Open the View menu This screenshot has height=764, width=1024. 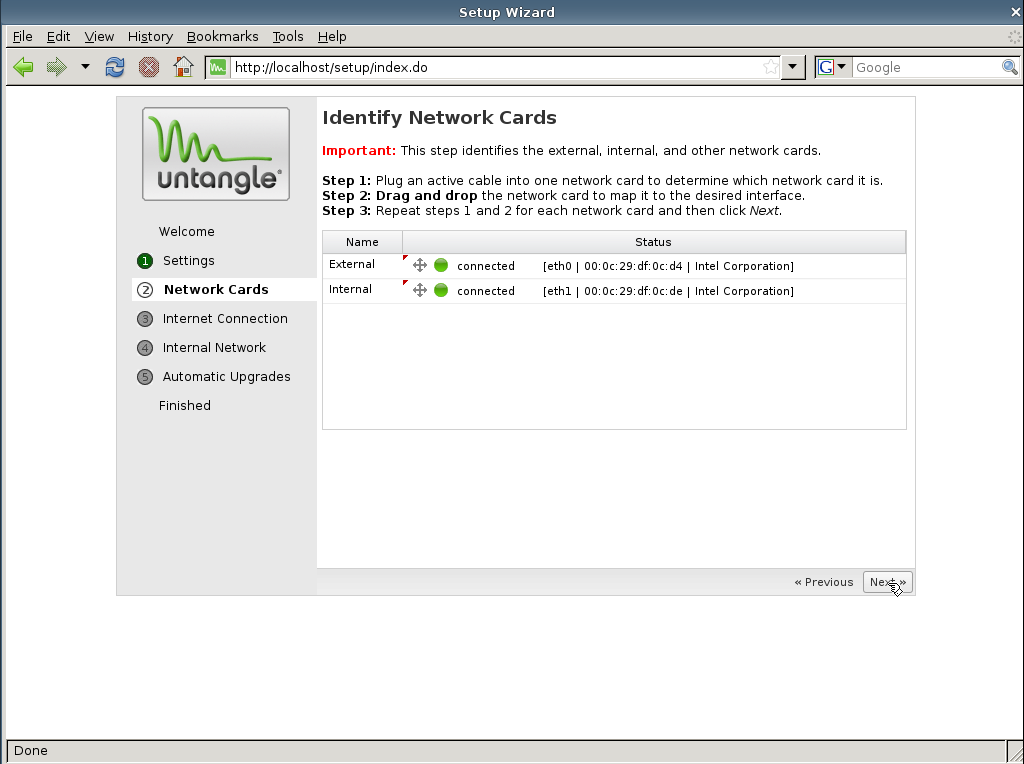99,37
